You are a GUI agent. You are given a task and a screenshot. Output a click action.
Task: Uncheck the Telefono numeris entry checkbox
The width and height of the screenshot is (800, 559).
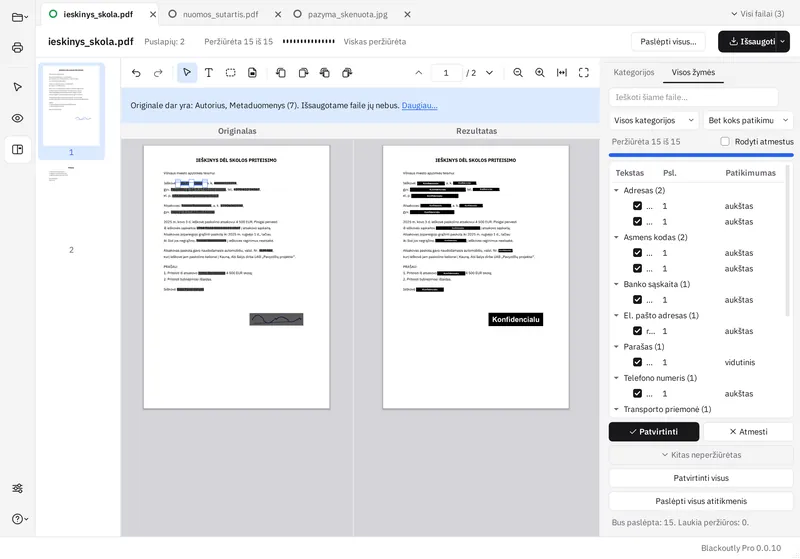(x=637, y=394)
